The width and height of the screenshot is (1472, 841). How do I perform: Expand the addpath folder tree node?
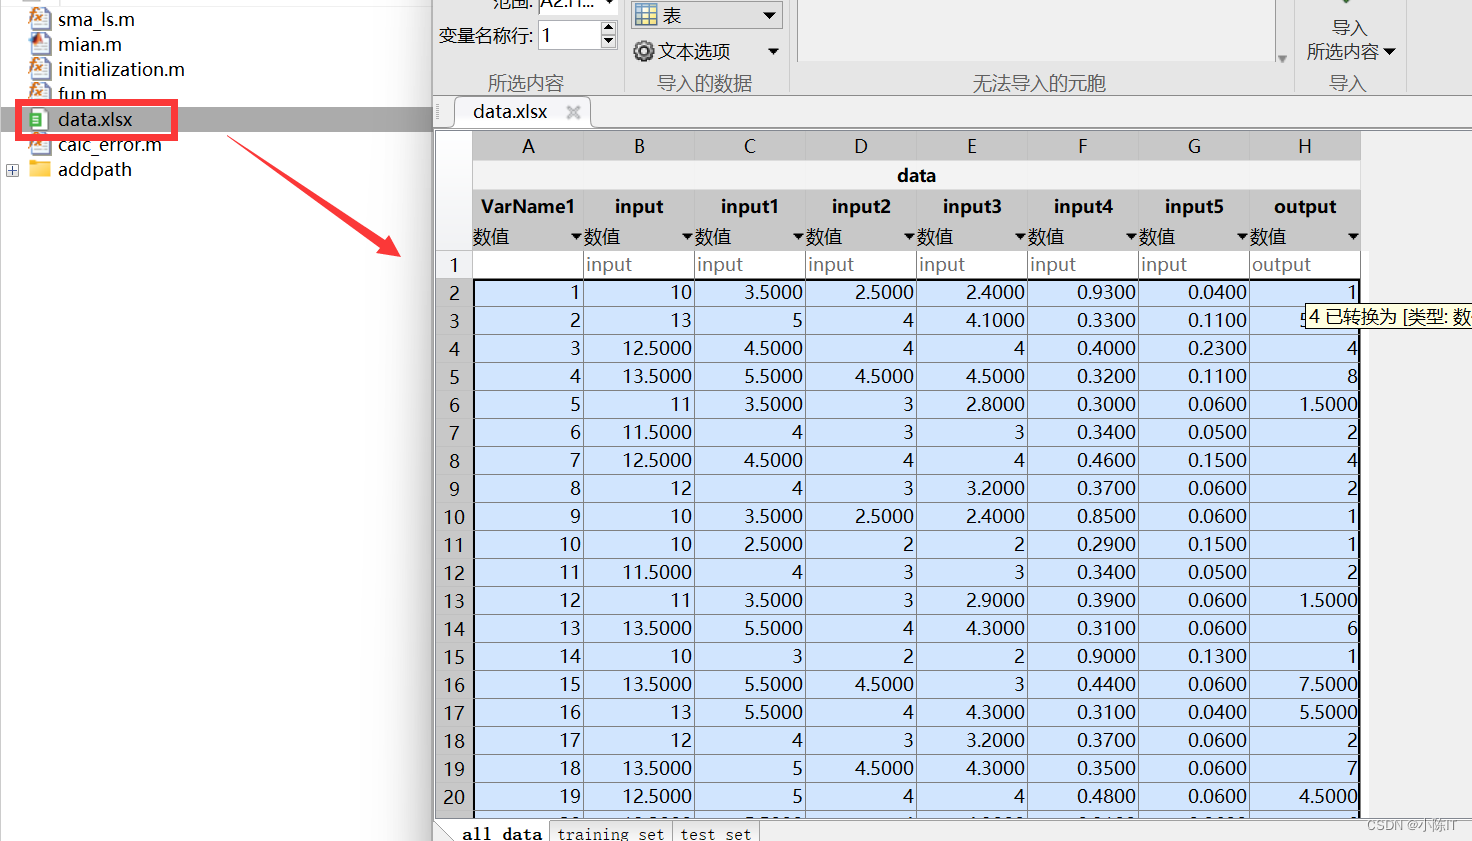[x=12, y=170]
